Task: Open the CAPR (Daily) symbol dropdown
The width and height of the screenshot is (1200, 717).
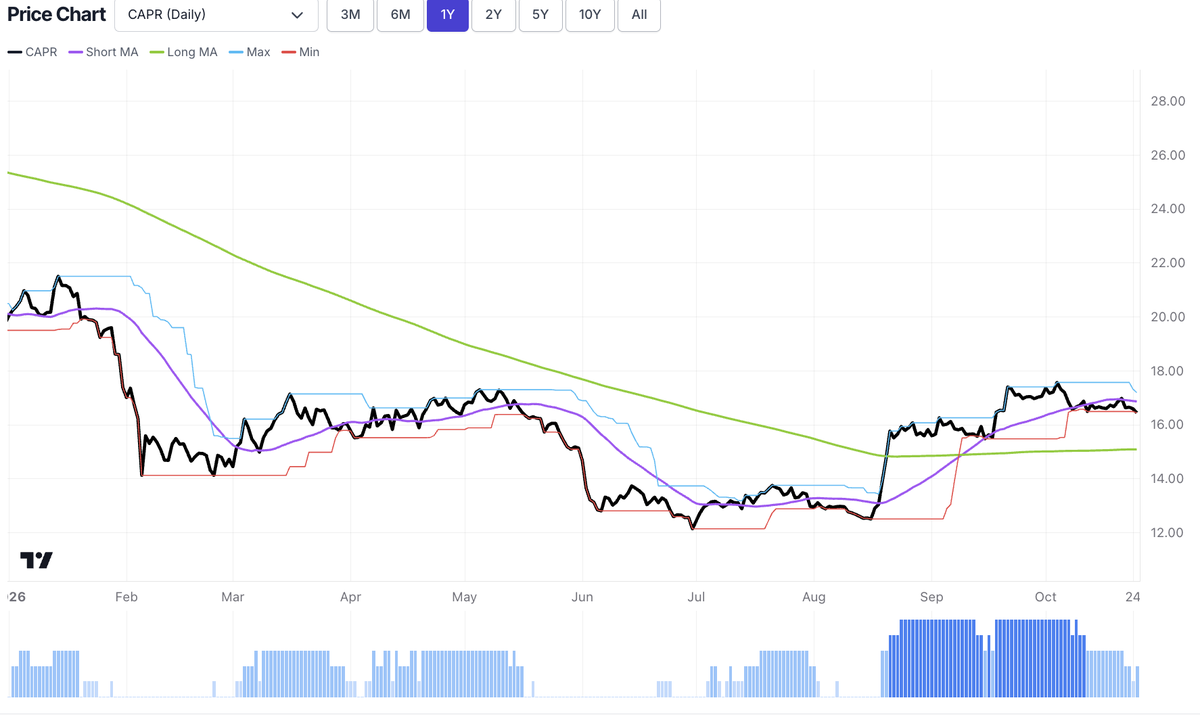Action: click(216, 15)
